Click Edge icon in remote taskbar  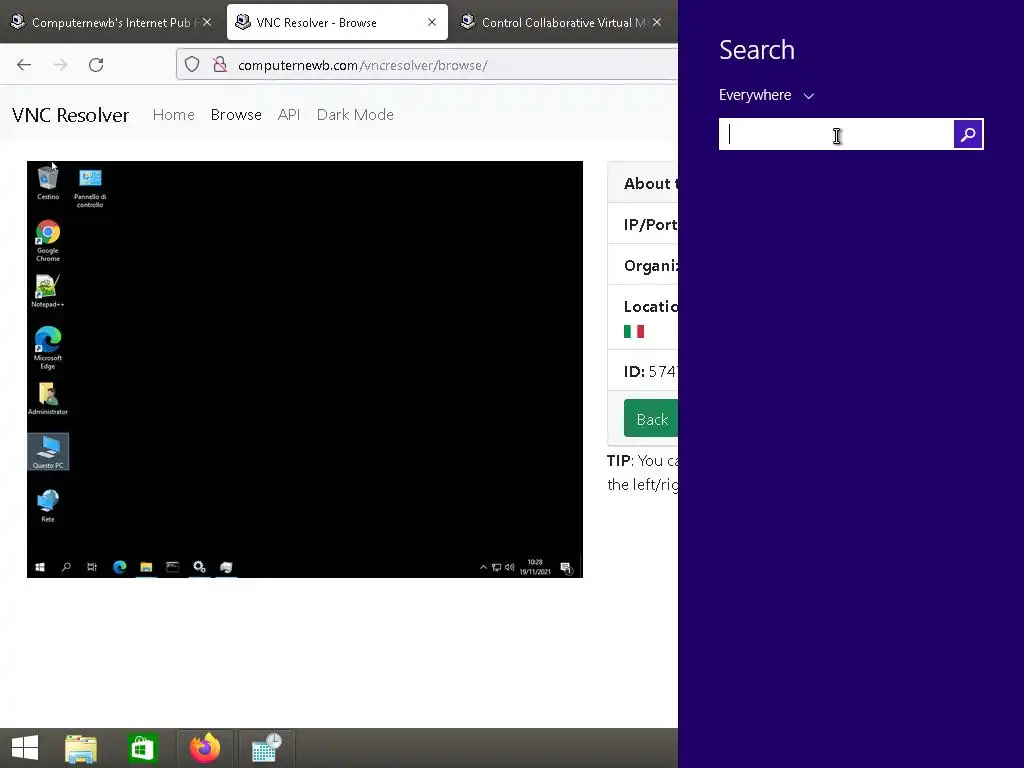pos(120,567)
